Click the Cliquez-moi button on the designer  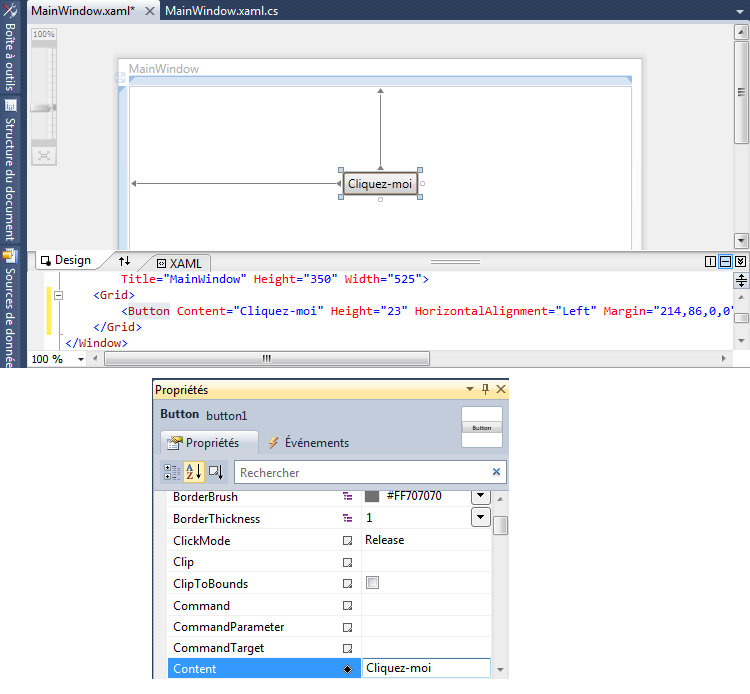pos(380,184)
